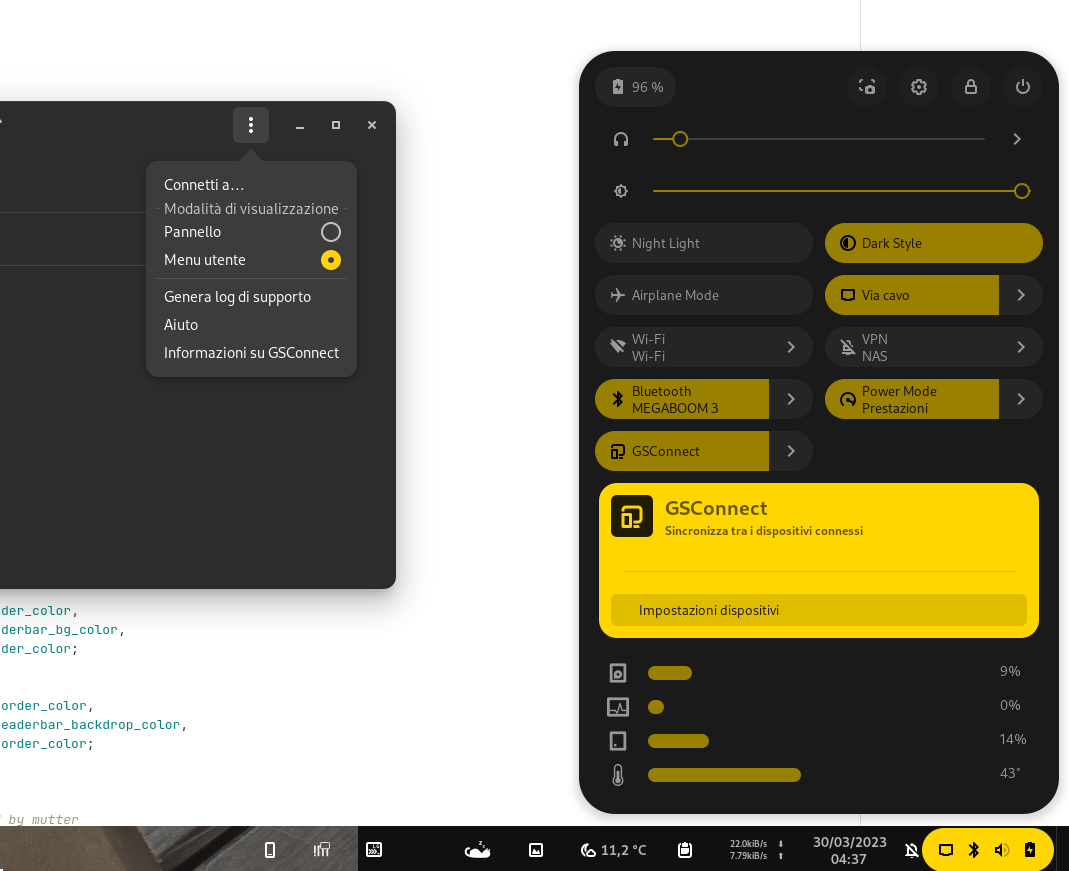Open the three-dot menu button in GSConnect window
The width and height of the screenshot is (1069, 871).
pos(251,125)
